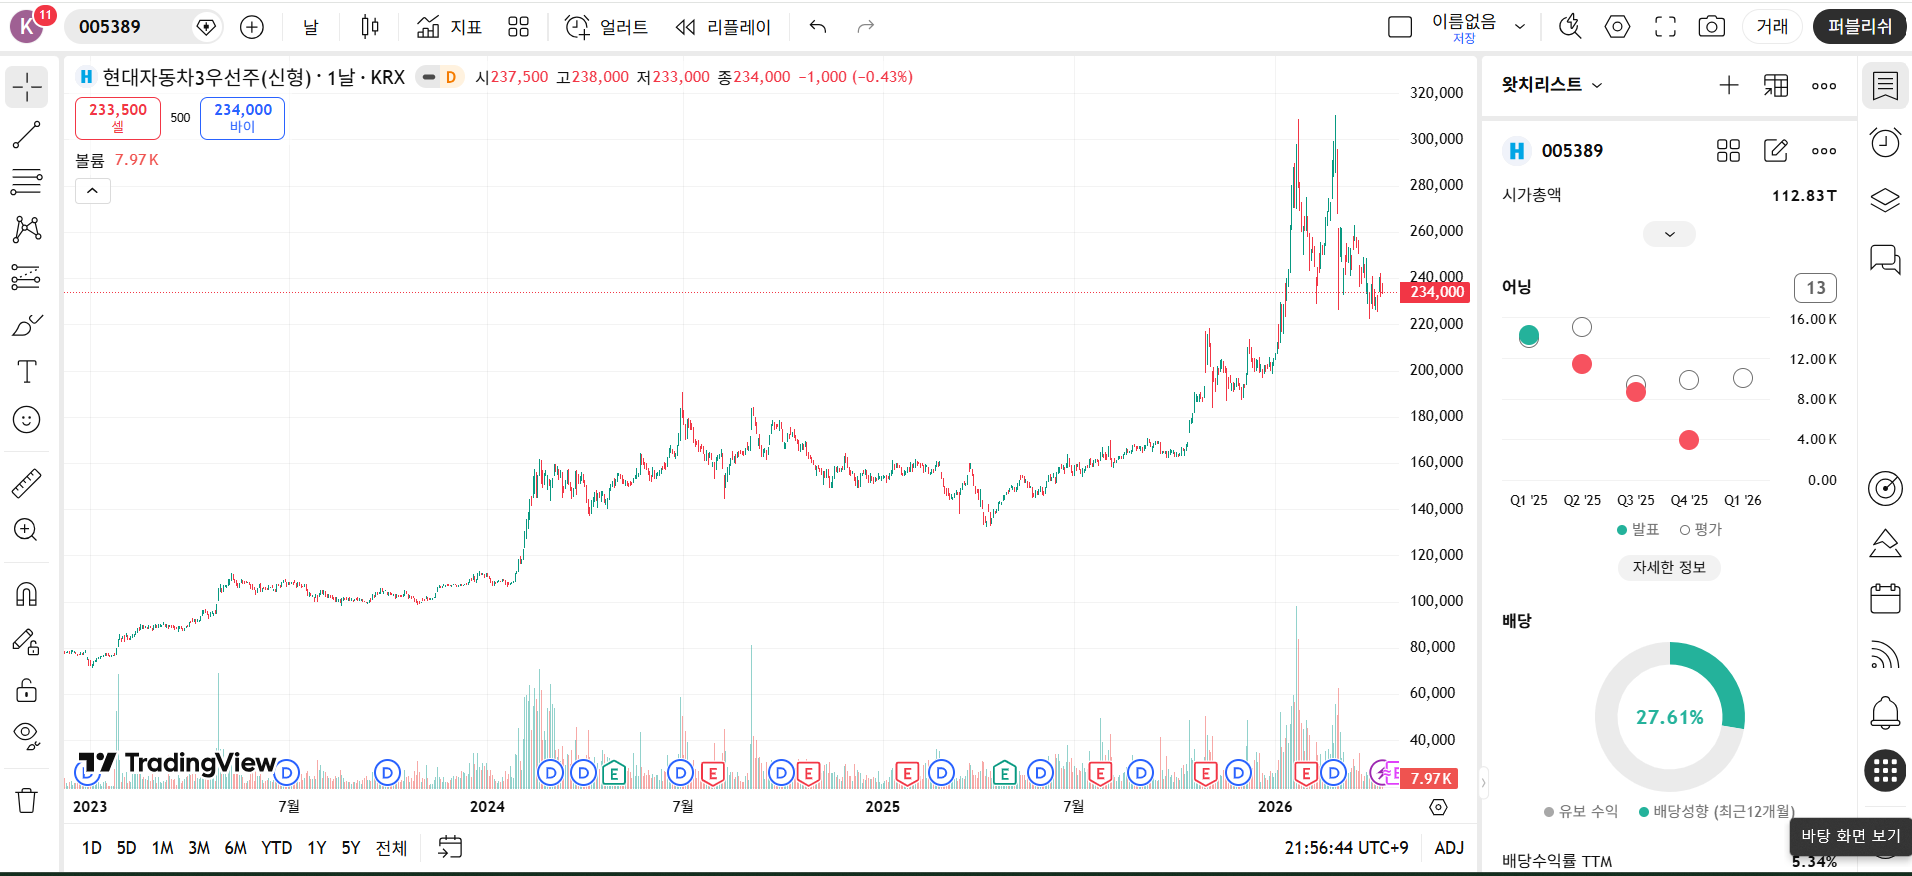
Task: Redo the last action
Action: click(866, 27)
